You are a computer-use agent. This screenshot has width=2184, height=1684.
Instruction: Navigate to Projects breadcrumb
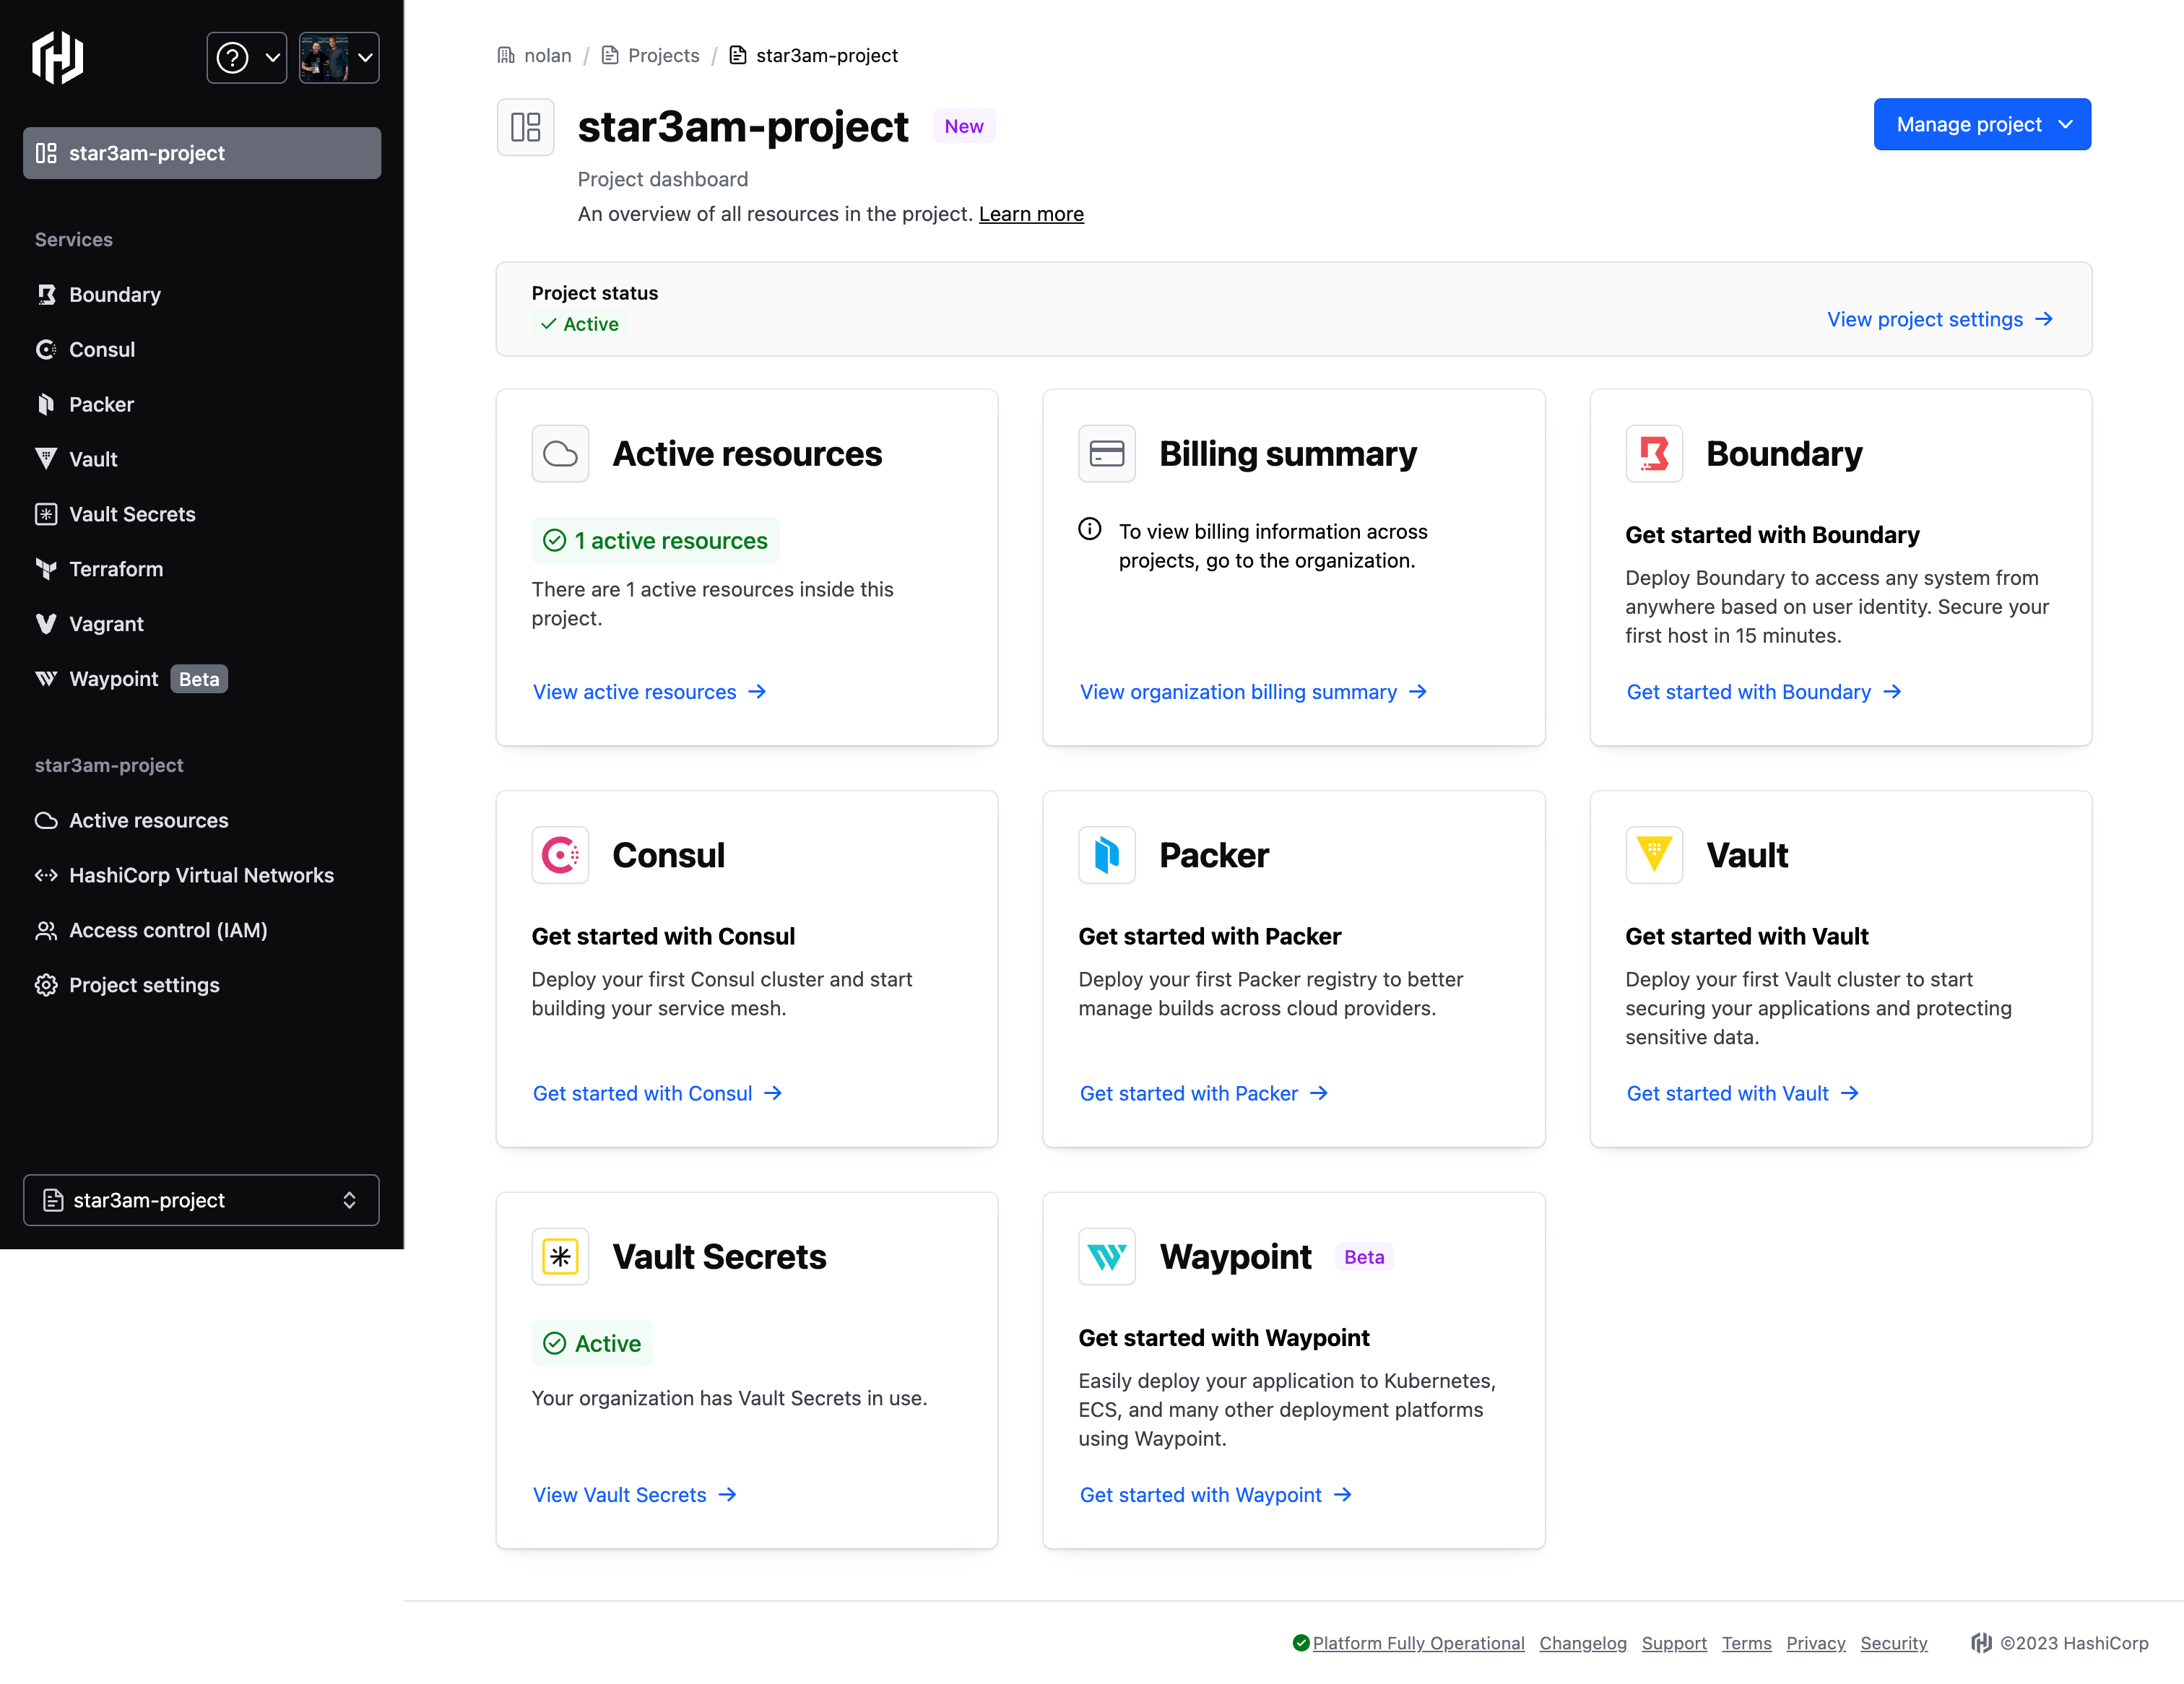pyautogui.click(x=650, y=56)
